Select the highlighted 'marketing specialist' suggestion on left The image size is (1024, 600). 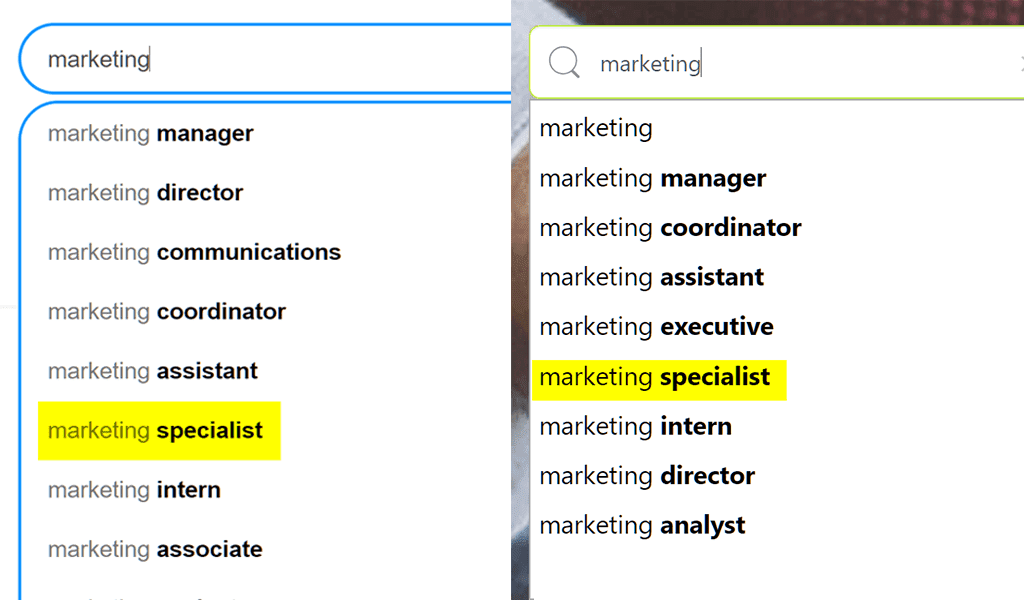[158, 430]
